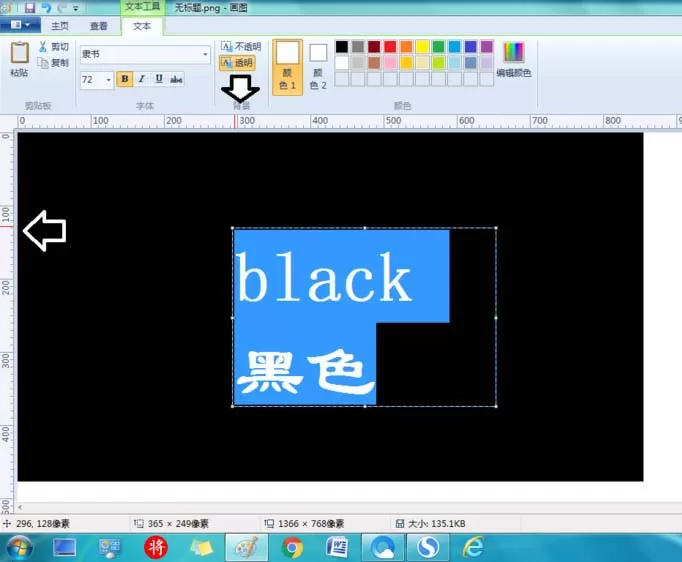The width and height of the screenshot is (682, 562).
Task: Select the Opaque background option
Action: pos(241,47)
